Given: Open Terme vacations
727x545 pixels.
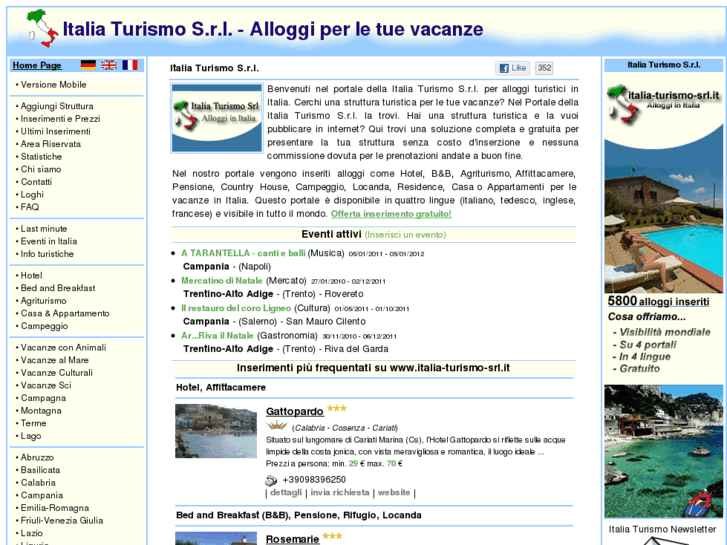Looking at the screenshot, I should 33,423.
